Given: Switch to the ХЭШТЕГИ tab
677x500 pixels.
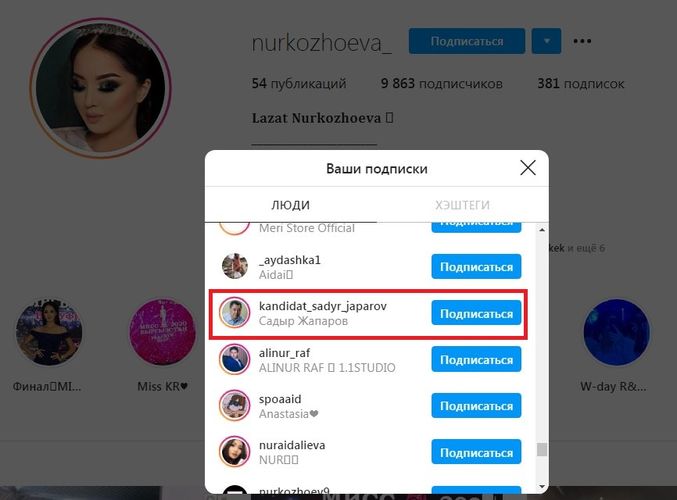Looking at the screenshot, I should 462,205.
